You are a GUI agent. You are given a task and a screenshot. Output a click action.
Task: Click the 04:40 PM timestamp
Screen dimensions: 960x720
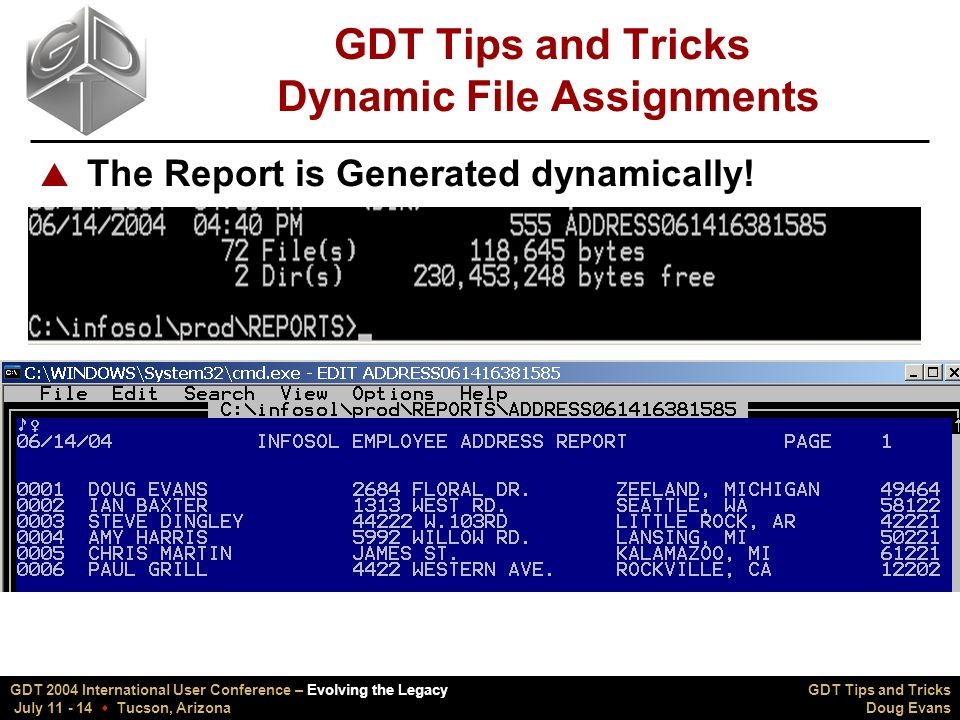248,225
